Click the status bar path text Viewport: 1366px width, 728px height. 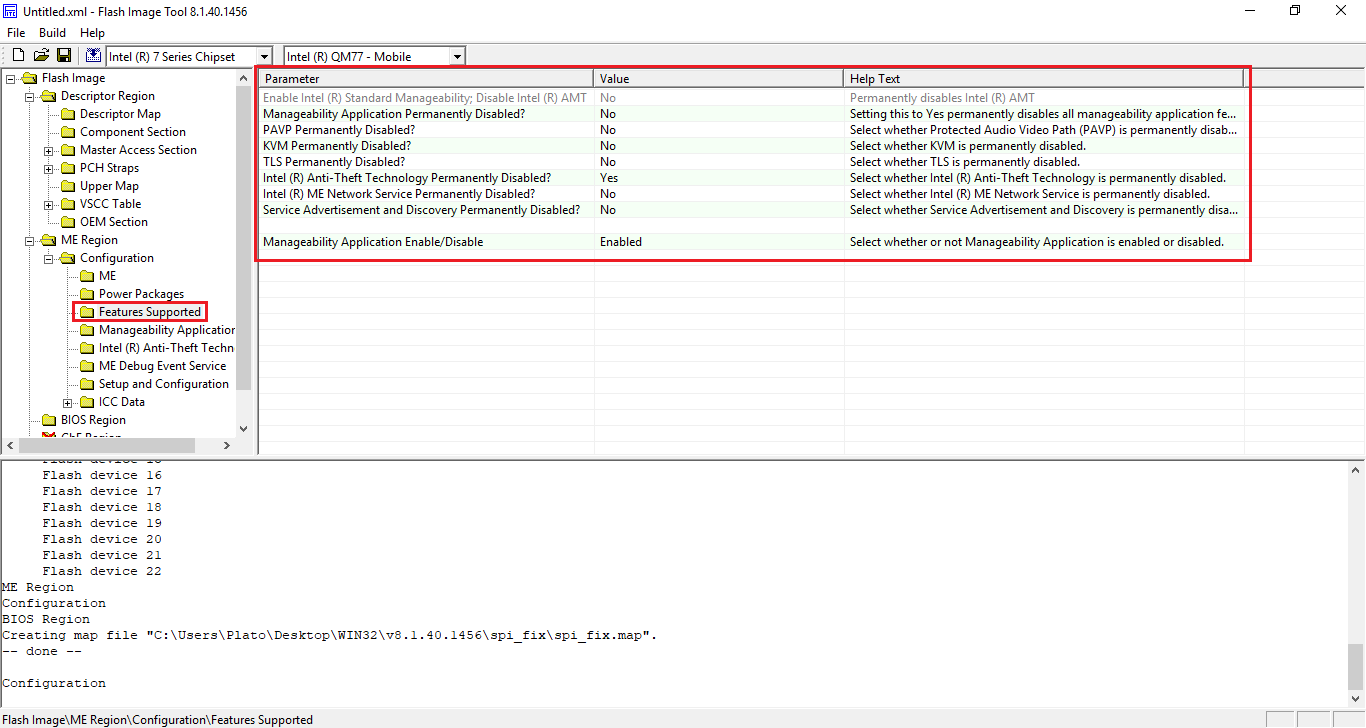click(x=157, y=720)
